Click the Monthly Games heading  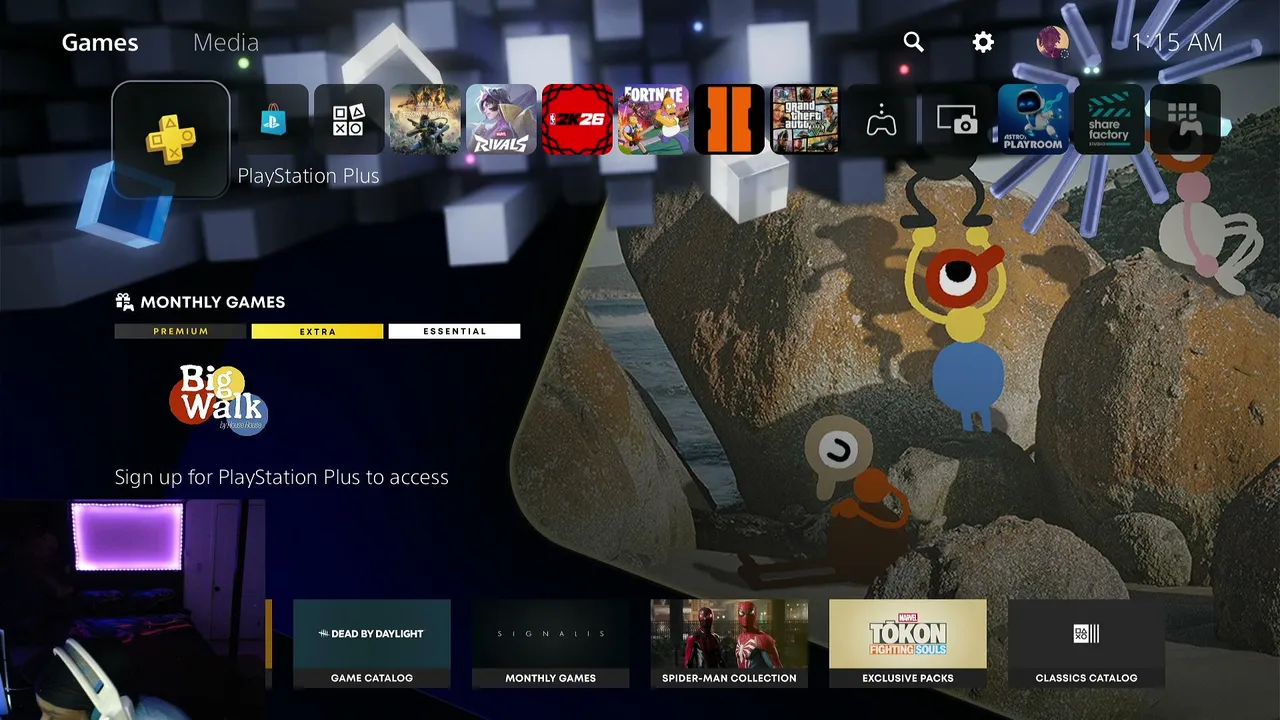pyautogui.click(x=200, y=302)
